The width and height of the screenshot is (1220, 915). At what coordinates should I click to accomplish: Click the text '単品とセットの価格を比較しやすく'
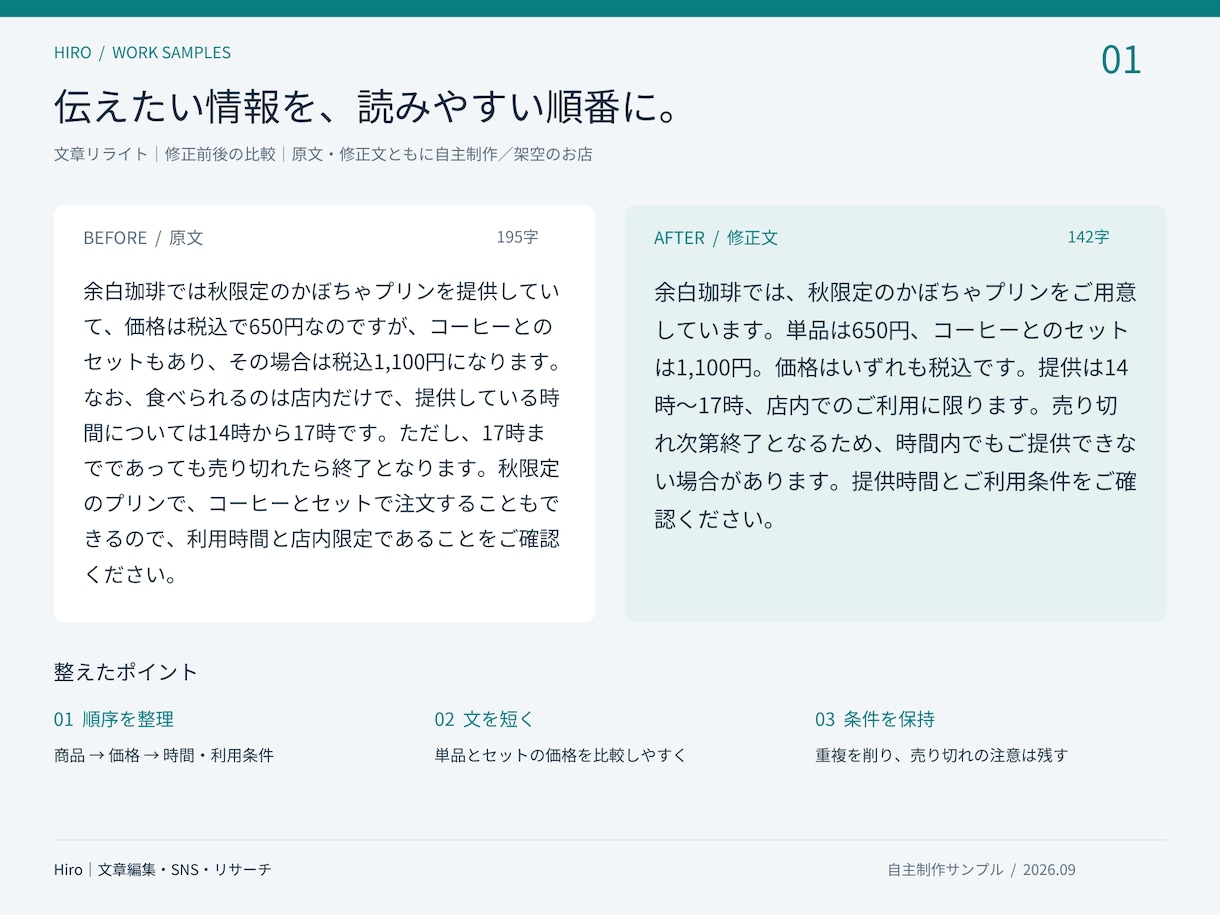561,756
